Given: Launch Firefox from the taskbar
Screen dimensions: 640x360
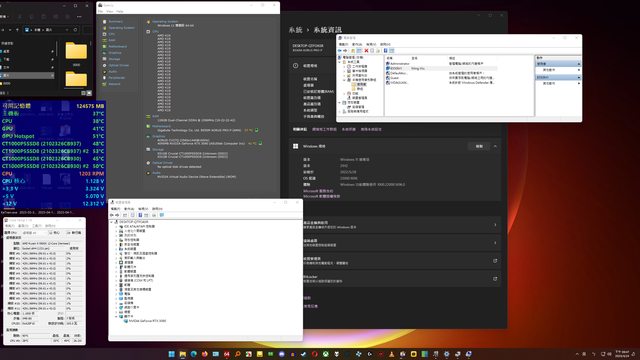Looking at the screenshot, I should coord(204,354).
